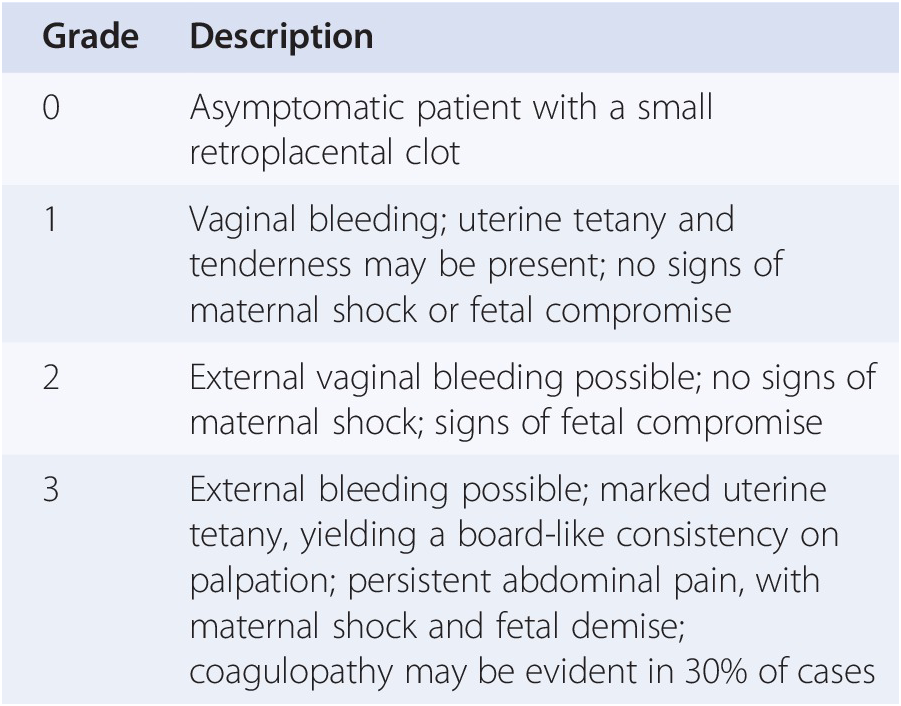Click 'board-like consistency' phrase
This screenshot has width=901, height=706.
pyautogui.click(x=622, y=535)
